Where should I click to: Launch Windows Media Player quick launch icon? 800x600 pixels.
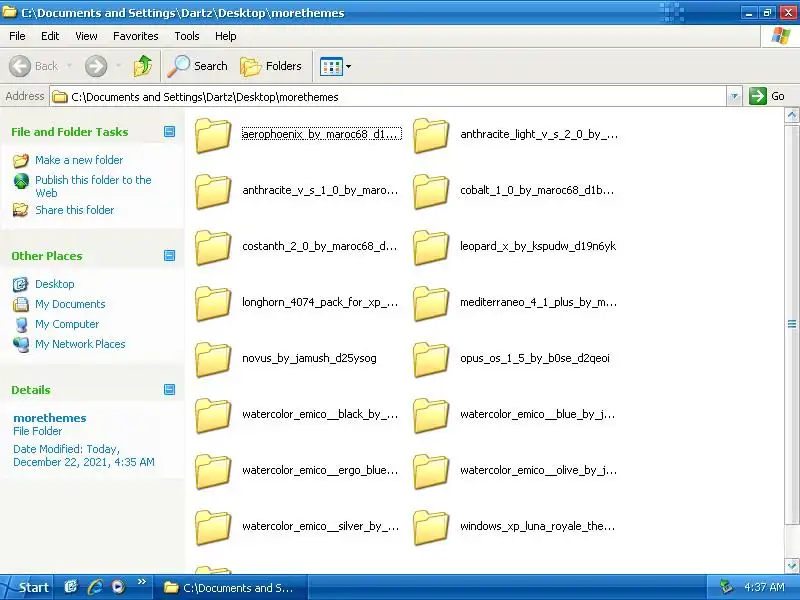tap(118, 587)
